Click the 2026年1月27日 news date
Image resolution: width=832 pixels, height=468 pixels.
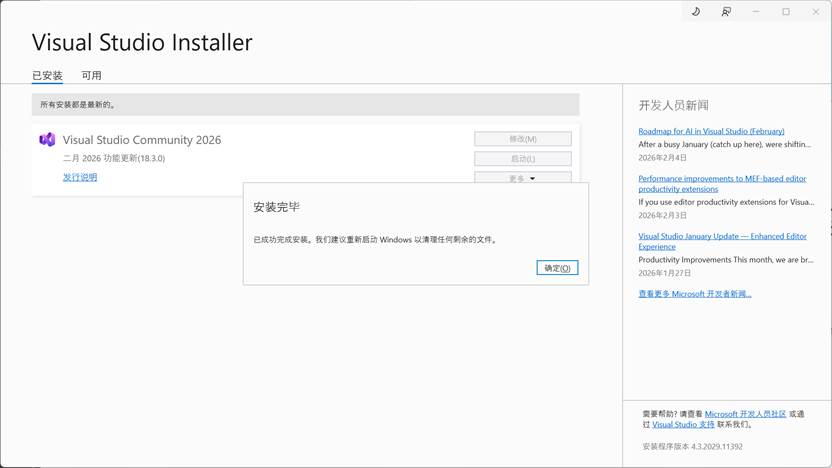pos(664,273)
